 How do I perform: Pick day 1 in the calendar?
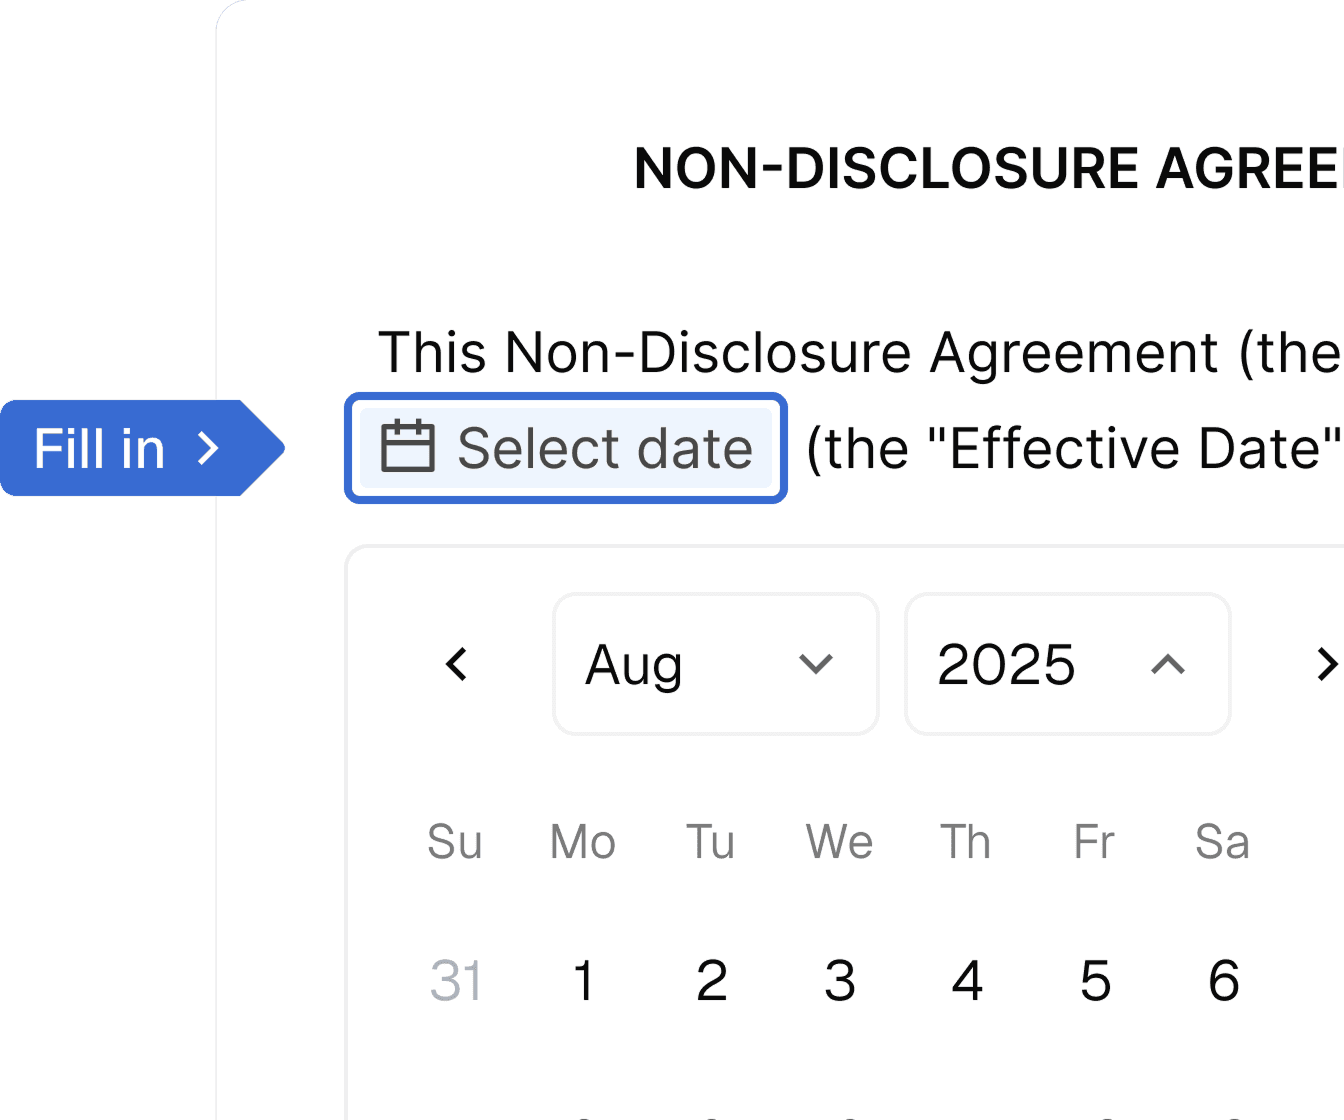pyautogui.click(x=584, y=980)
